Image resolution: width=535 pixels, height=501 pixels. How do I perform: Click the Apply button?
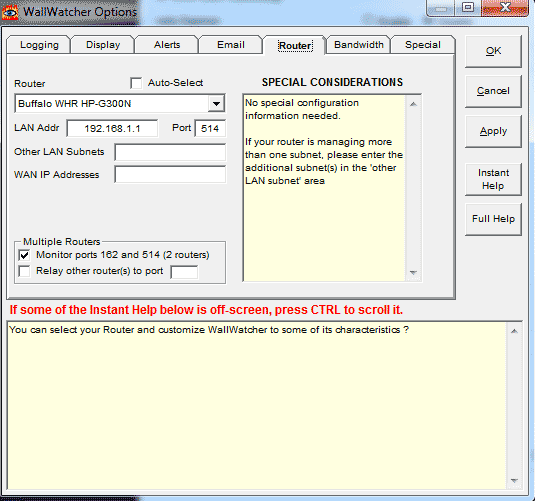493,131
